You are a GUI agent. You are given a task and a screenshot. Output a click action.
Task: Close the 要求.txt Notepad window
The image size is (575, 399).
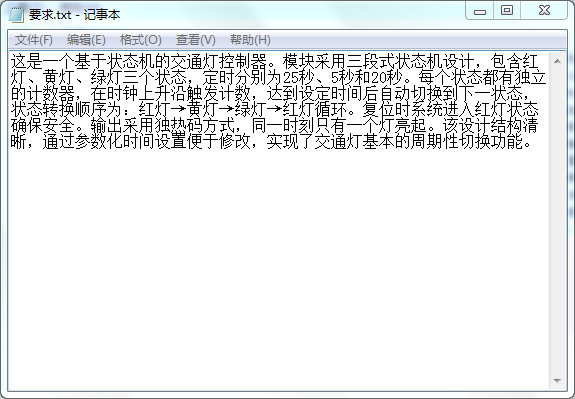pyautogui.click(x=544, y=11)
